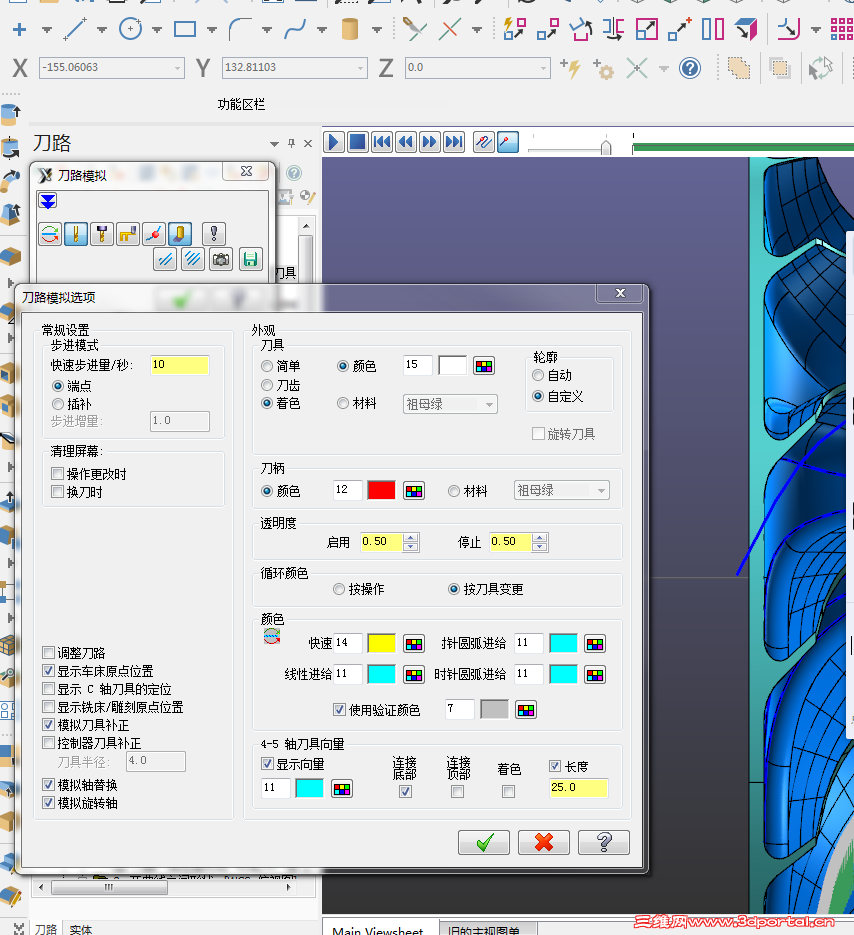This screenshot has height=935, width=854.
Task: Click the trim scissors tool
Action: pos(414,29)
